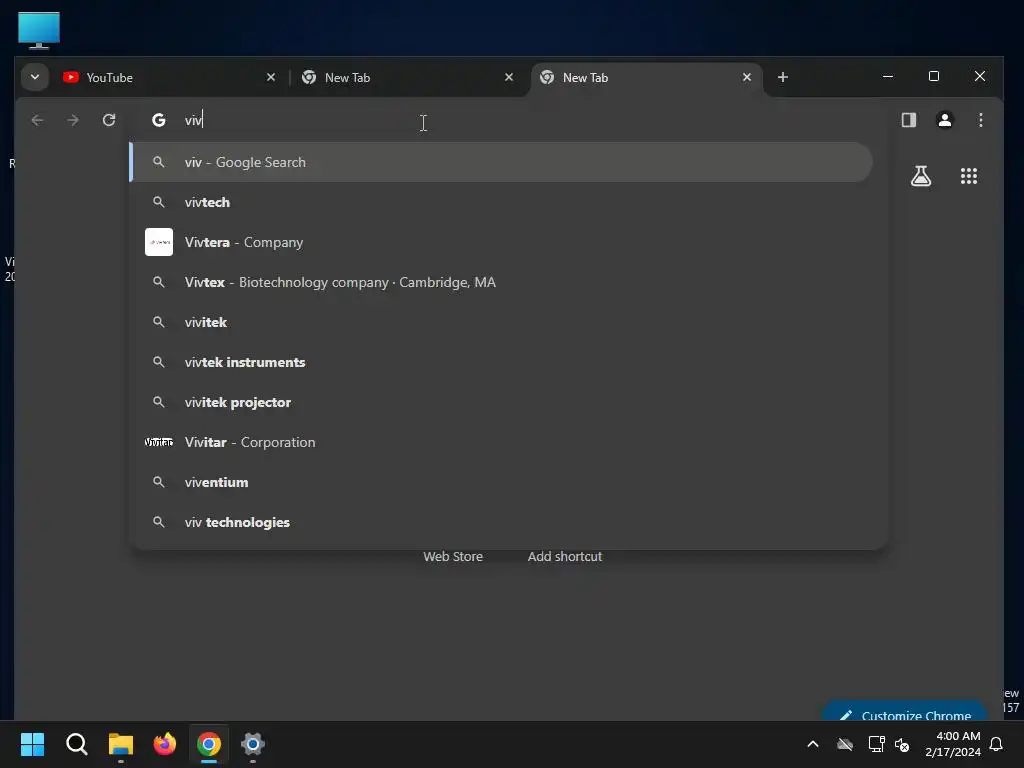Open the Windows Start menu
1024x768 pixels.
[x=32, y=744]
